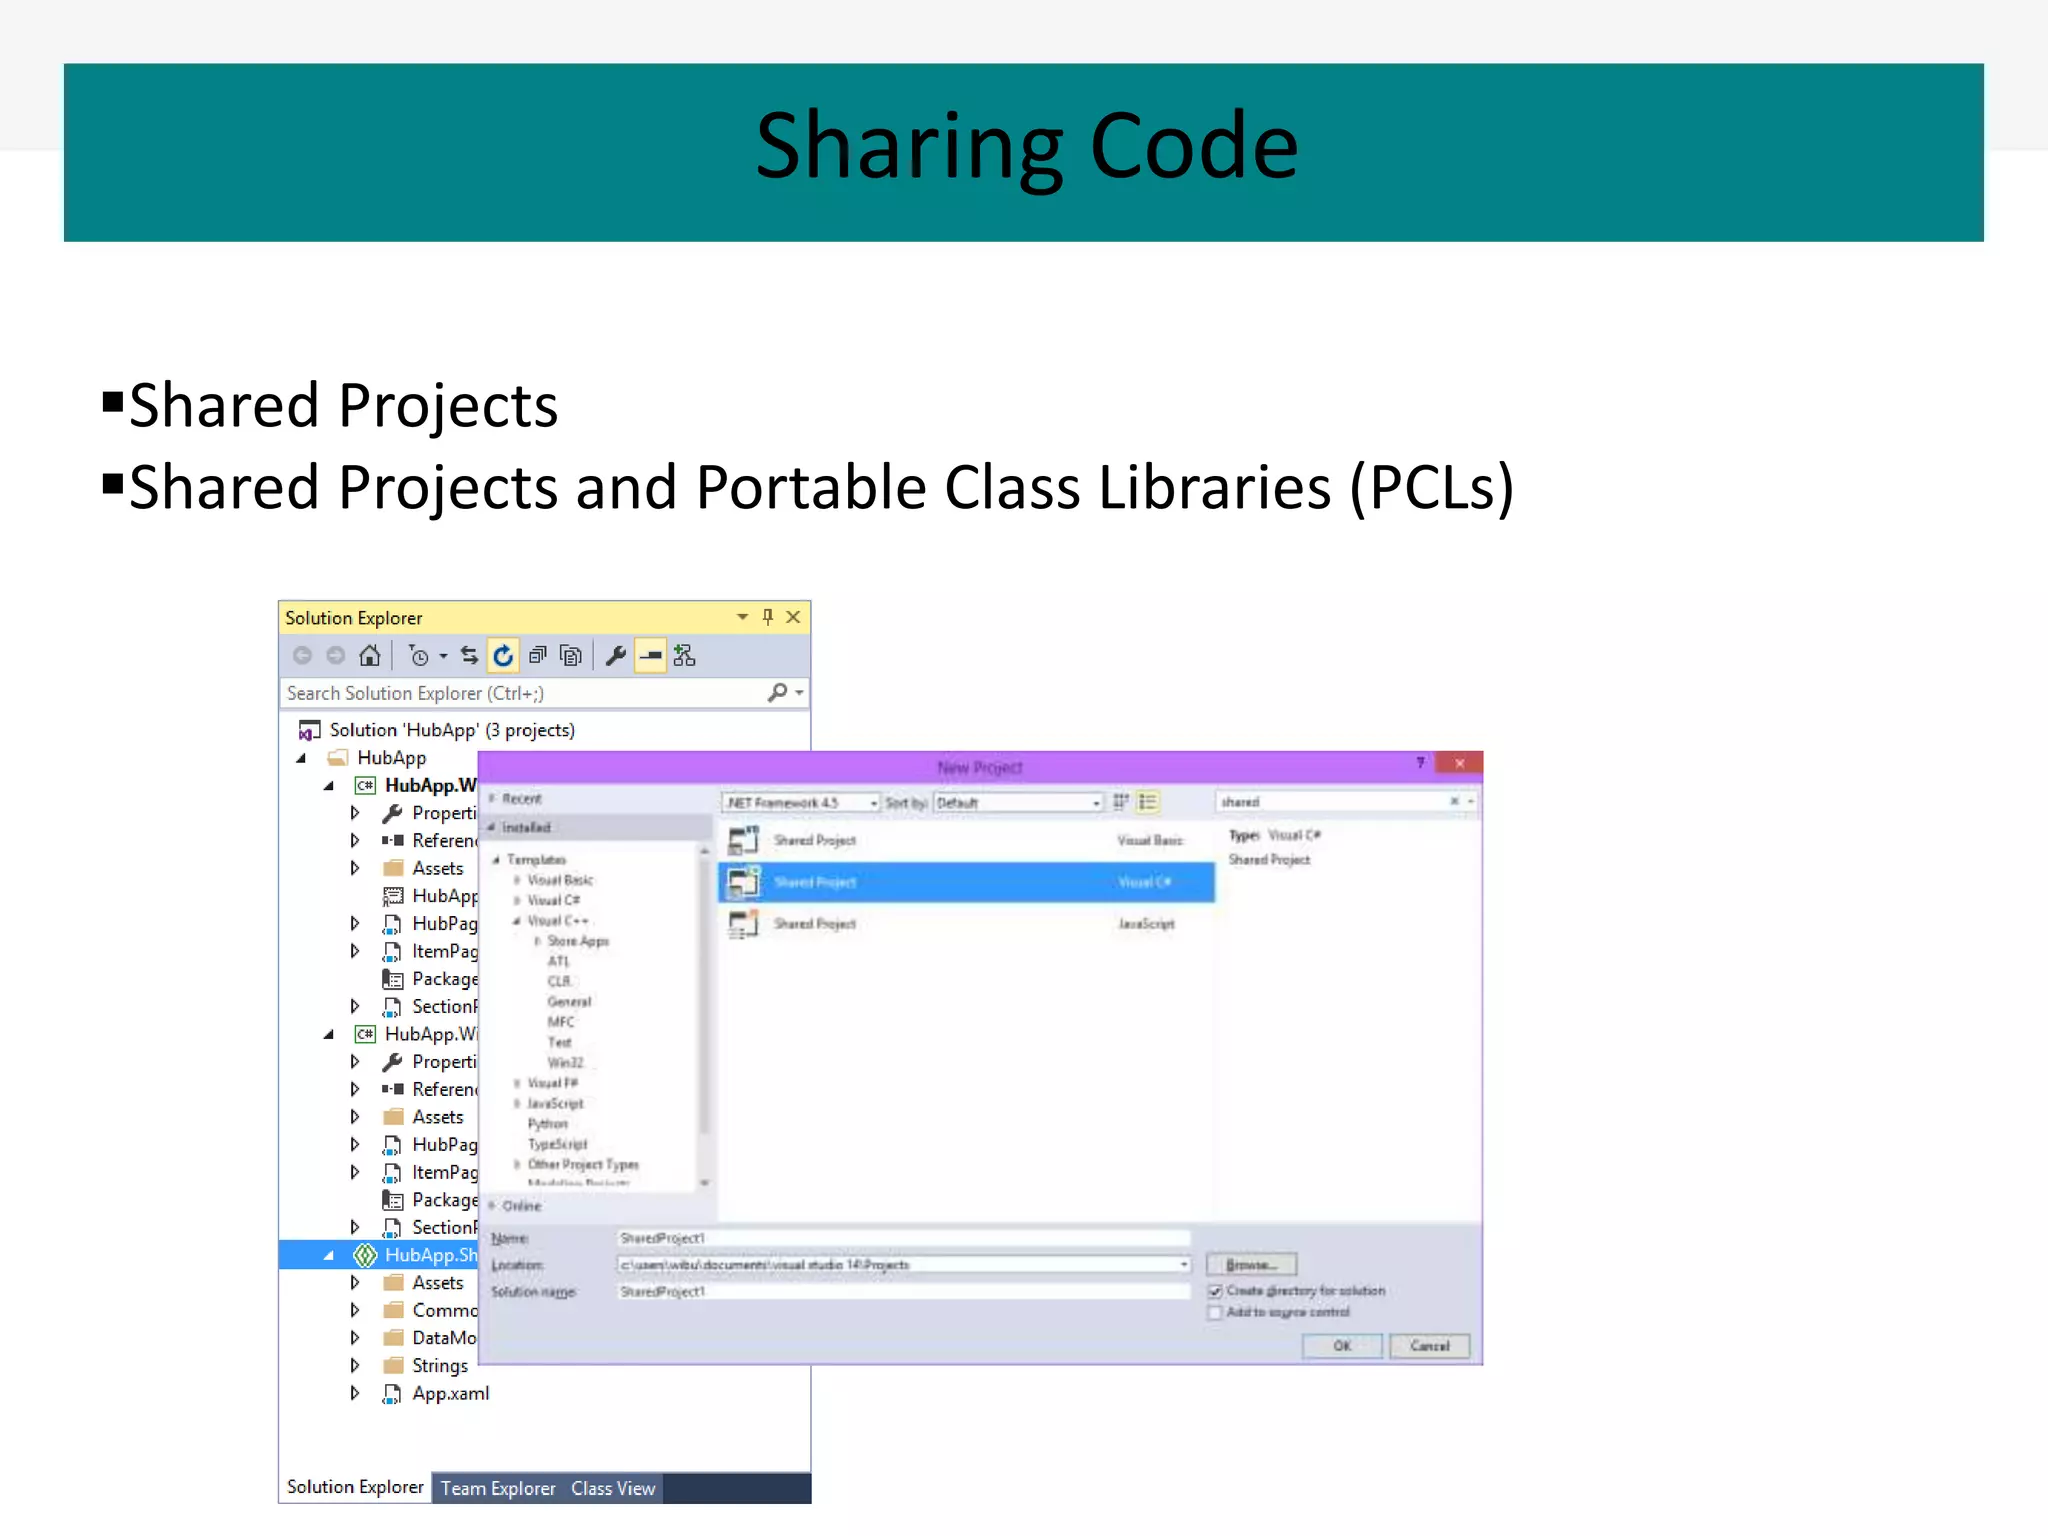Collapse the Installed section
Screen dimensions: 2048x1536
coord(492,828)
